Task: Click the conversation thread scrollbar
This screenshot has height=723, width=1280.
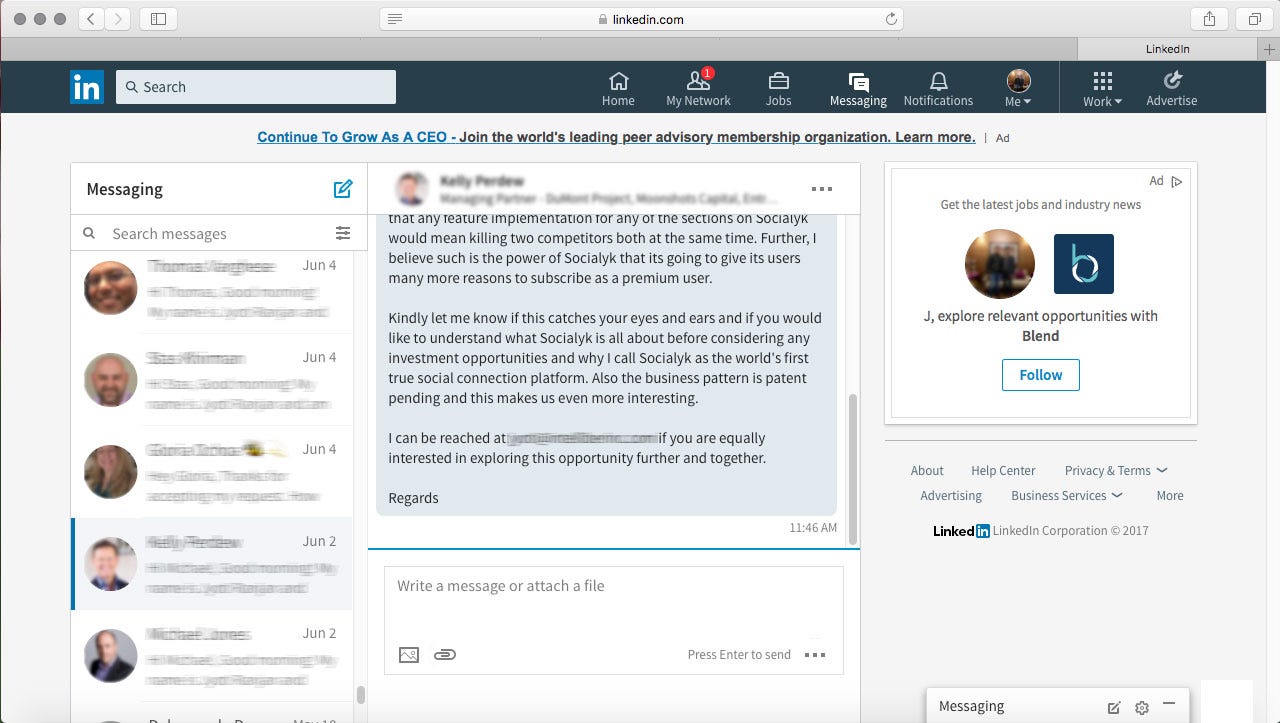Action: click(853, 468)
